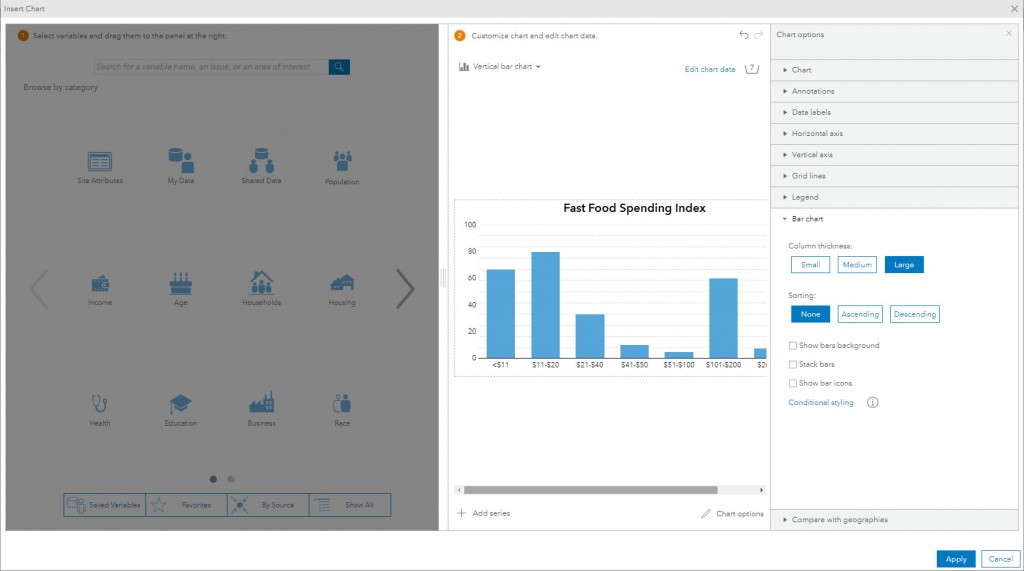Open the Conditional styling info icon
The image size is (1024, 571).
(872, 402)
